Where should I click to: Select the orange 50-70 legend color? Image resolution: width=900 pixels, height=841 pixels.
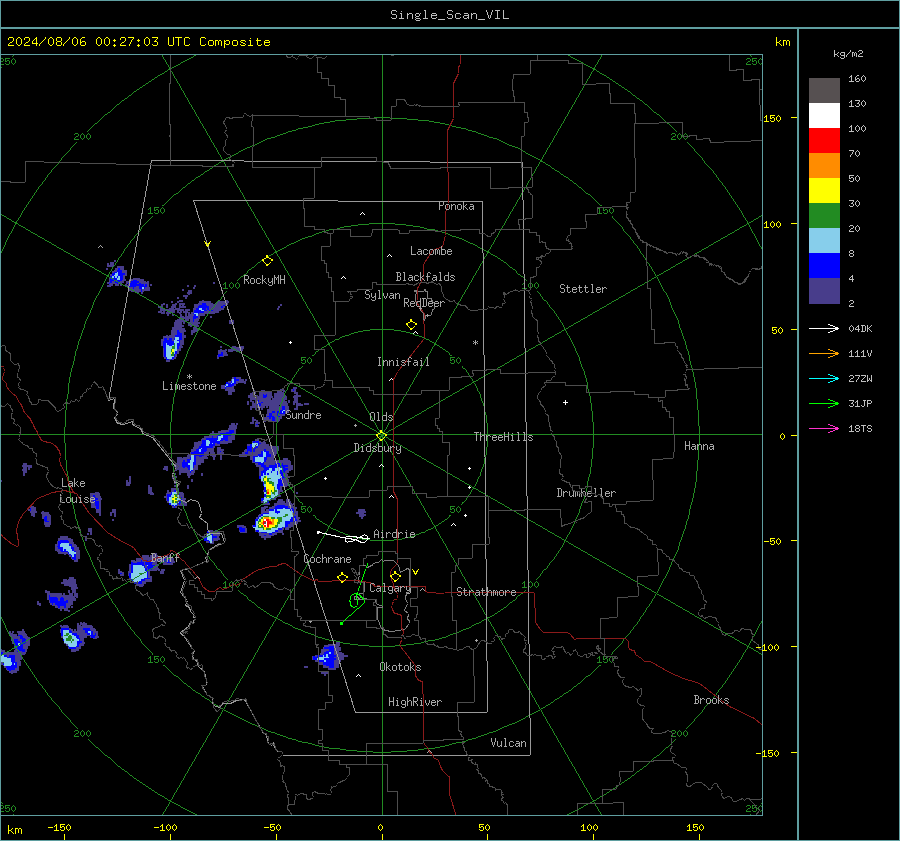[824, 165]
